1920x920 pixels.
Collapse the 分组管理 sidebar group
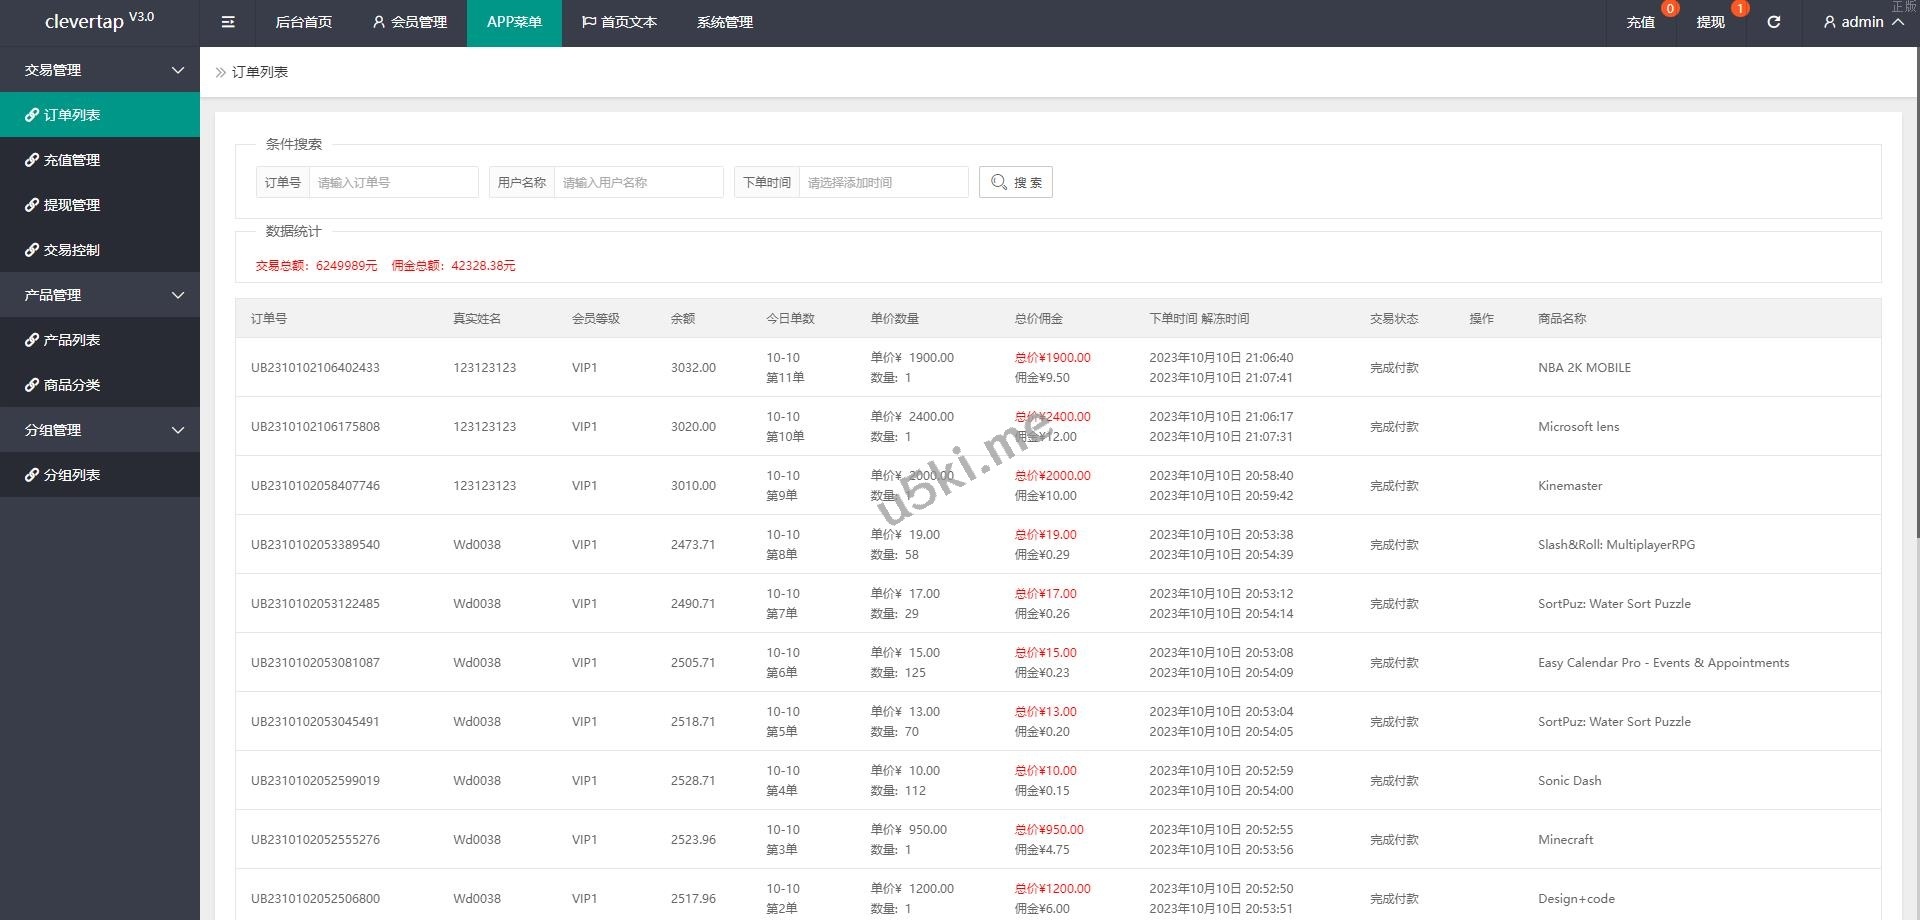(x=178, y=430)
